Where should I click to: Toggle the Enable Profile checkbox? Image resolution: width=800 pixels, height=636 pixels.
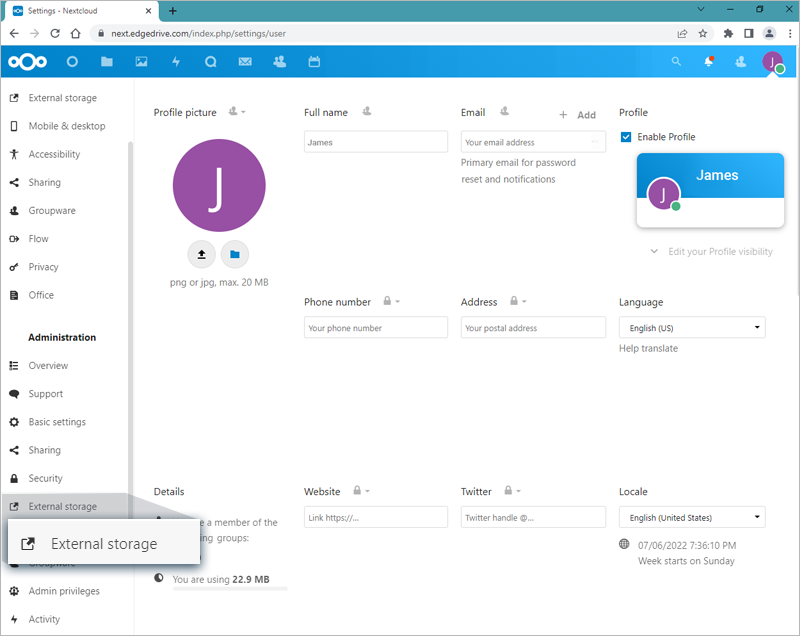coord(626,137)
